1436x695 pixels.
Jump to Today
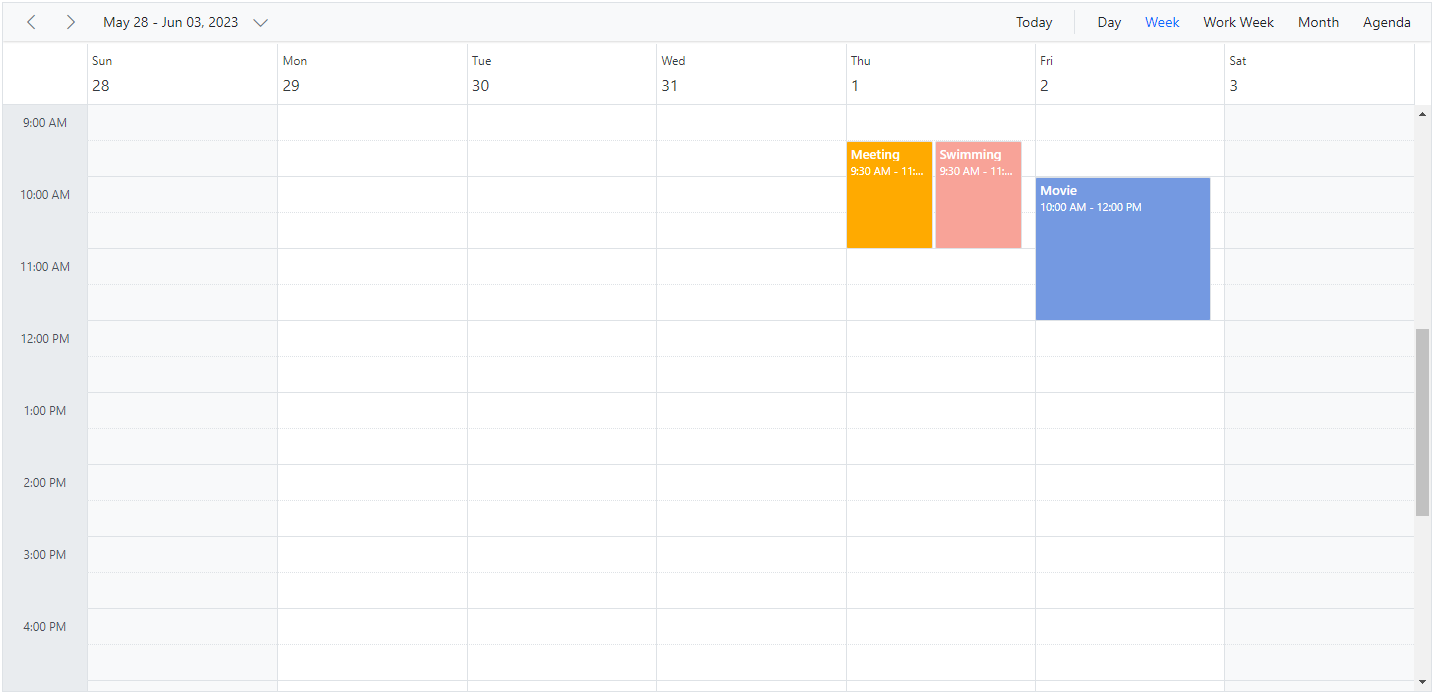point(1034,22)
